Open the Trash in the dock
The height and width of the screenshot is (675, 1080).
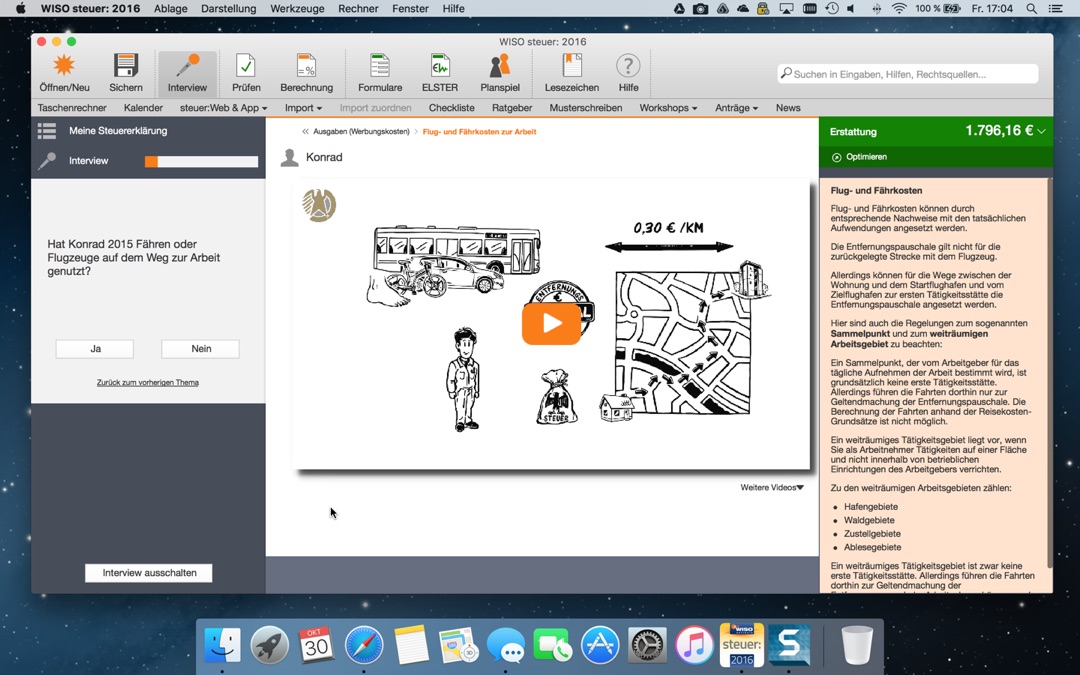857,645
